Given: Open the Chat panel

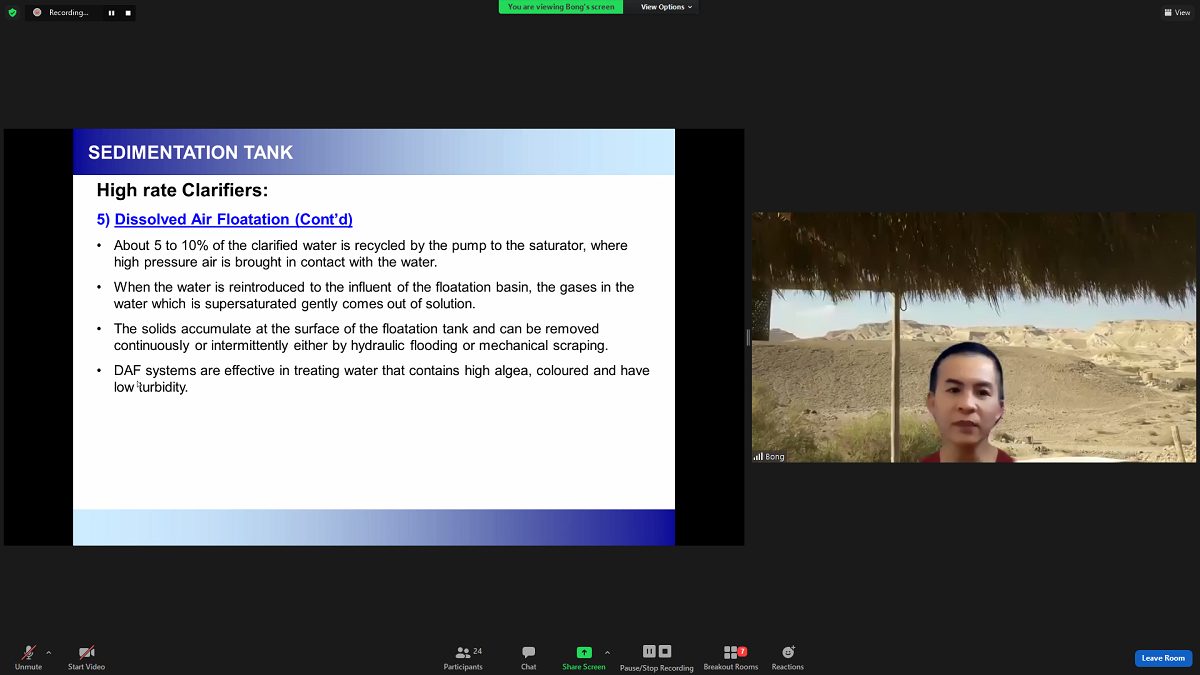Looking at the screenshot, I should (x=528, y=657).
